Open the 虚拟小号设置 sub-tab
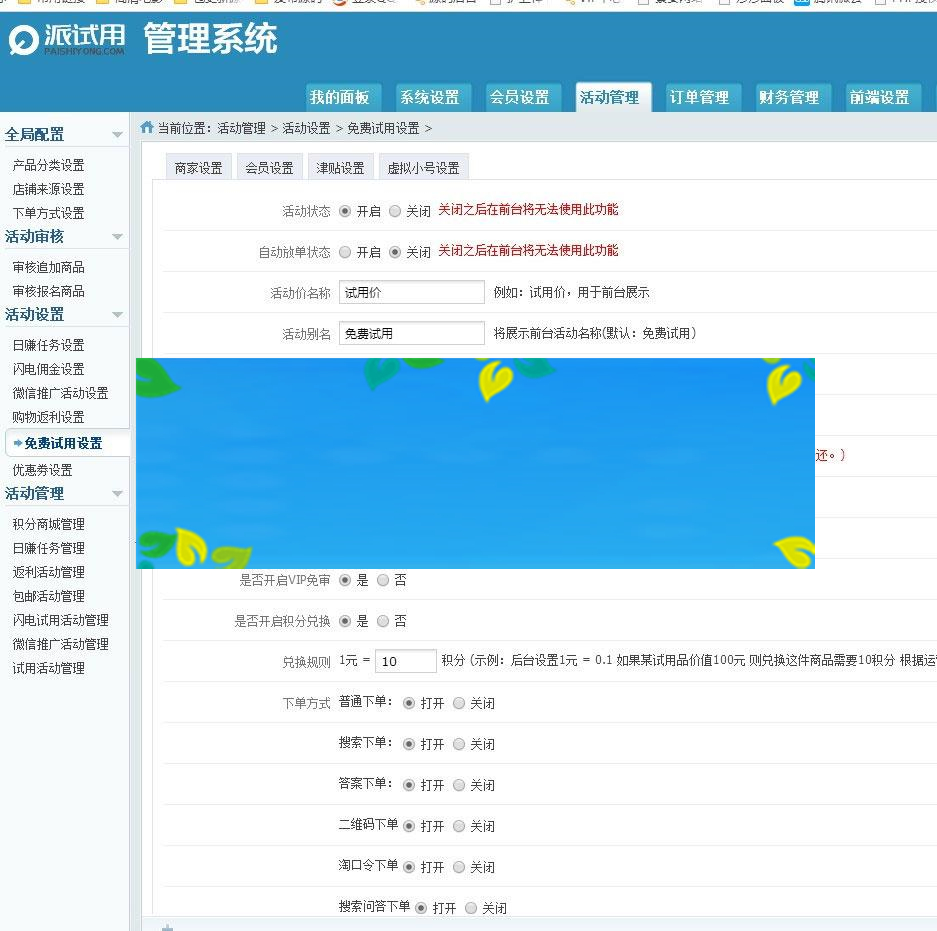937x931 pixels. [422, 166]
